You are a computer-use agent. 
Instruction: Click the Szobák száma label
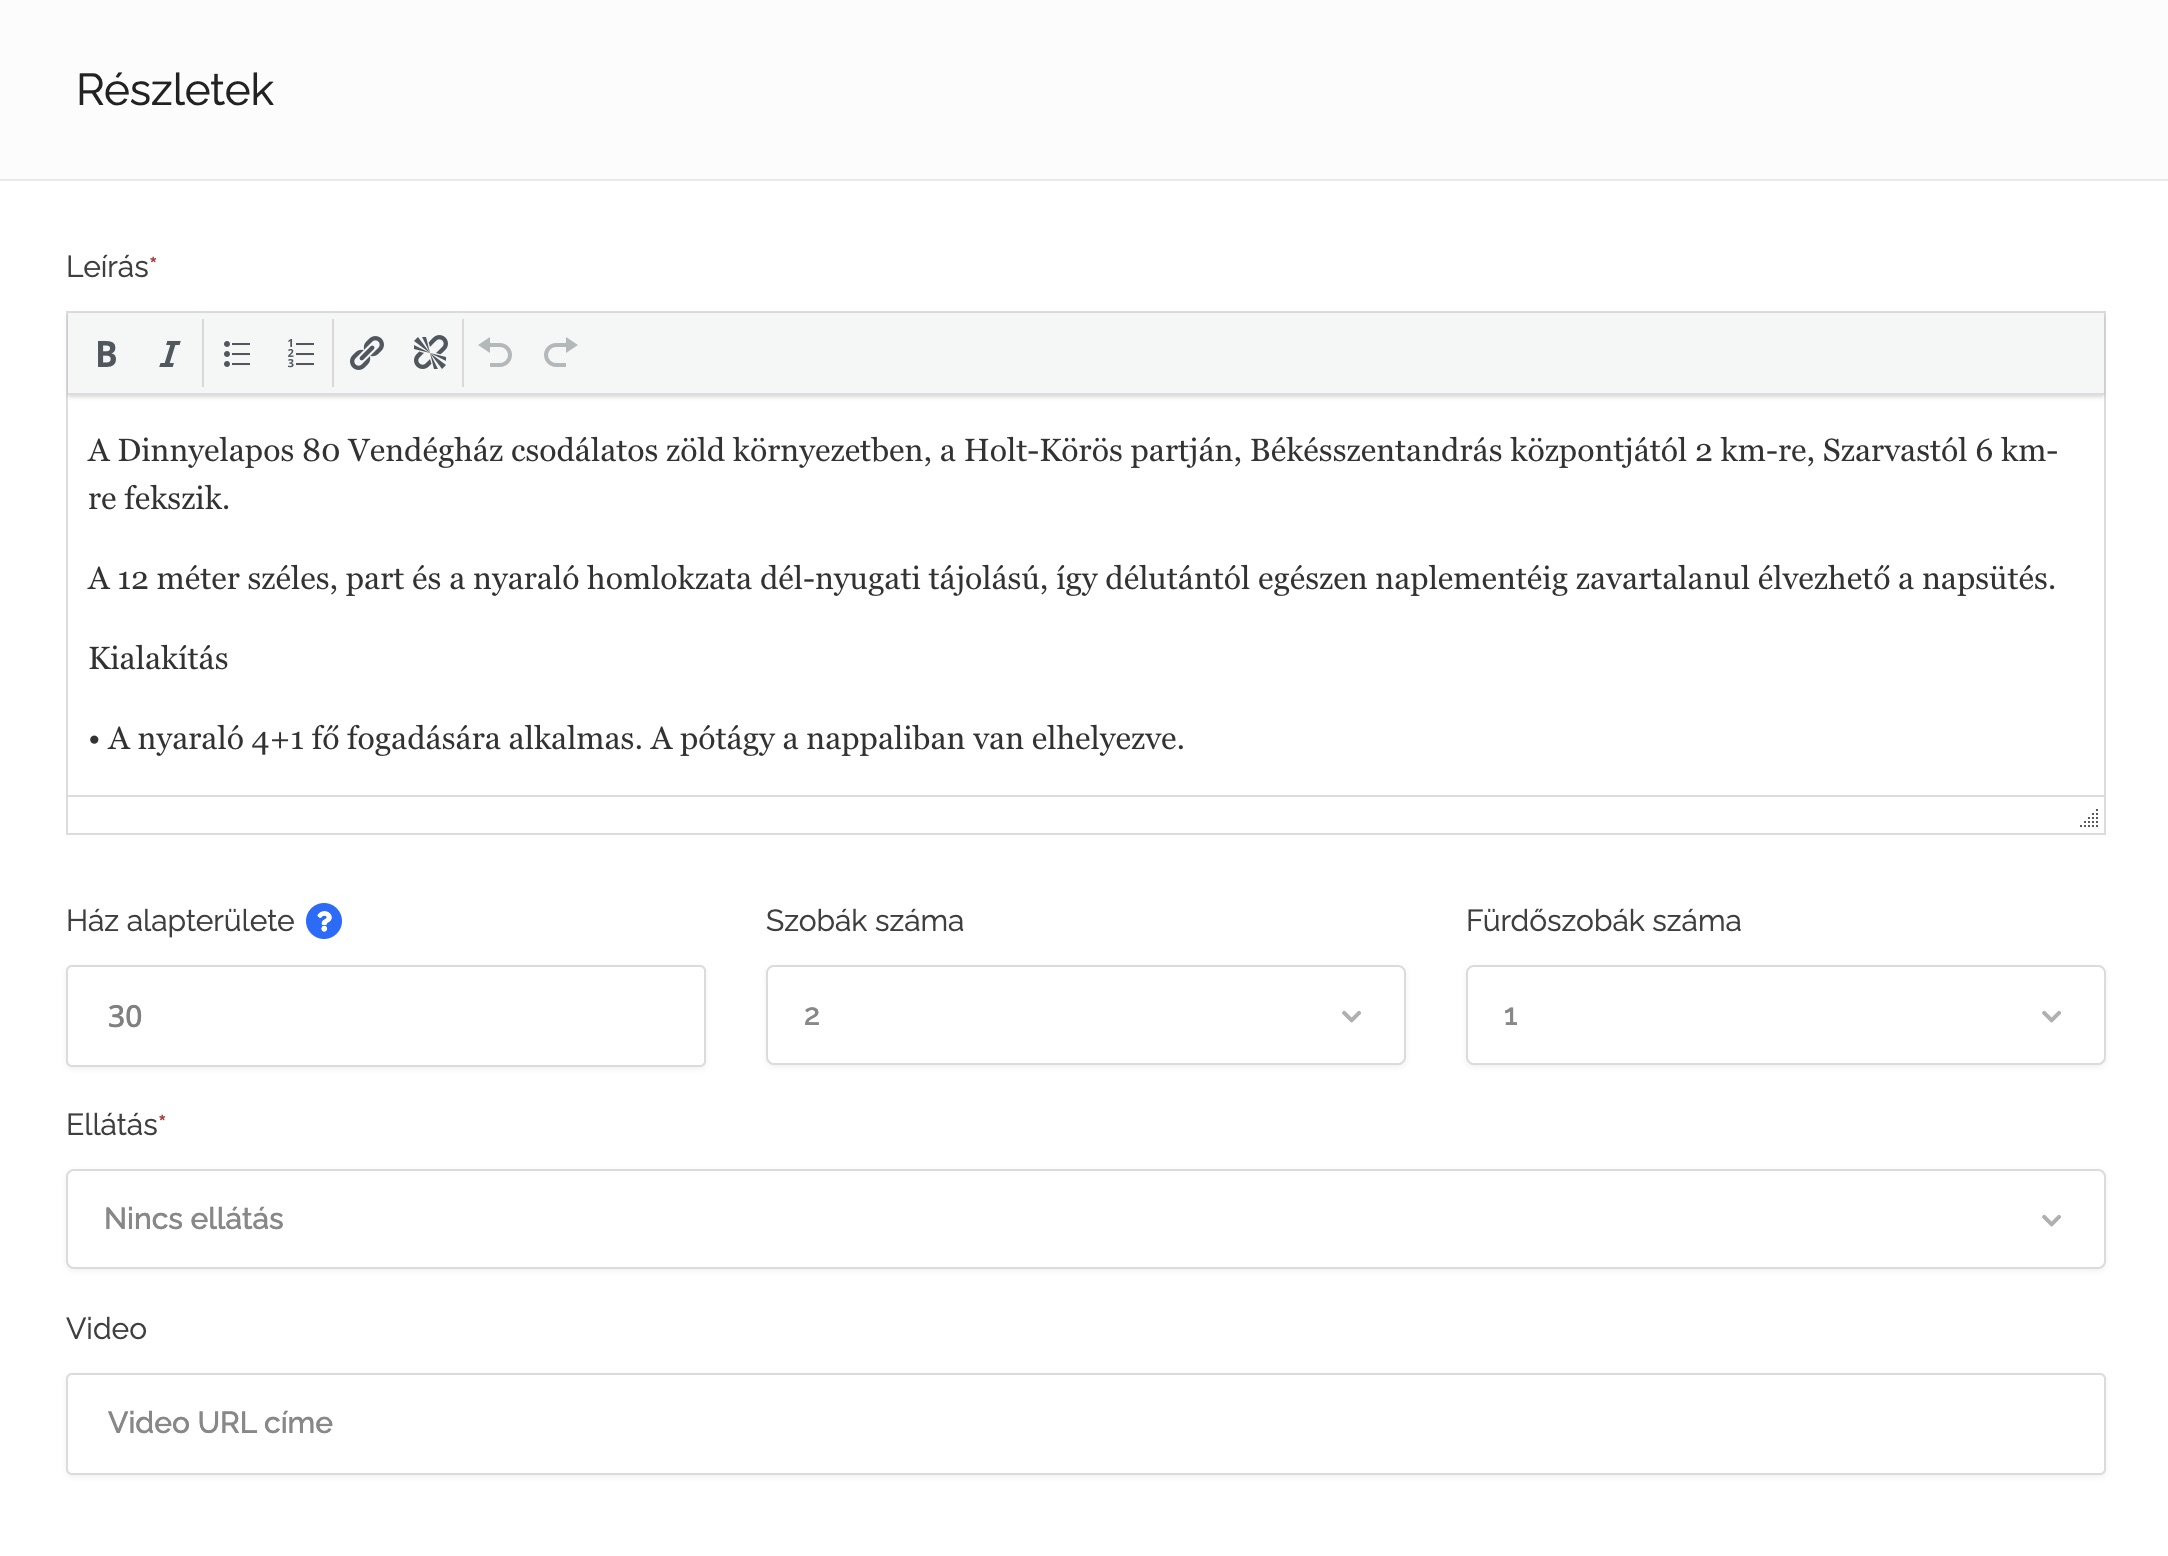(x=865, y=921)
